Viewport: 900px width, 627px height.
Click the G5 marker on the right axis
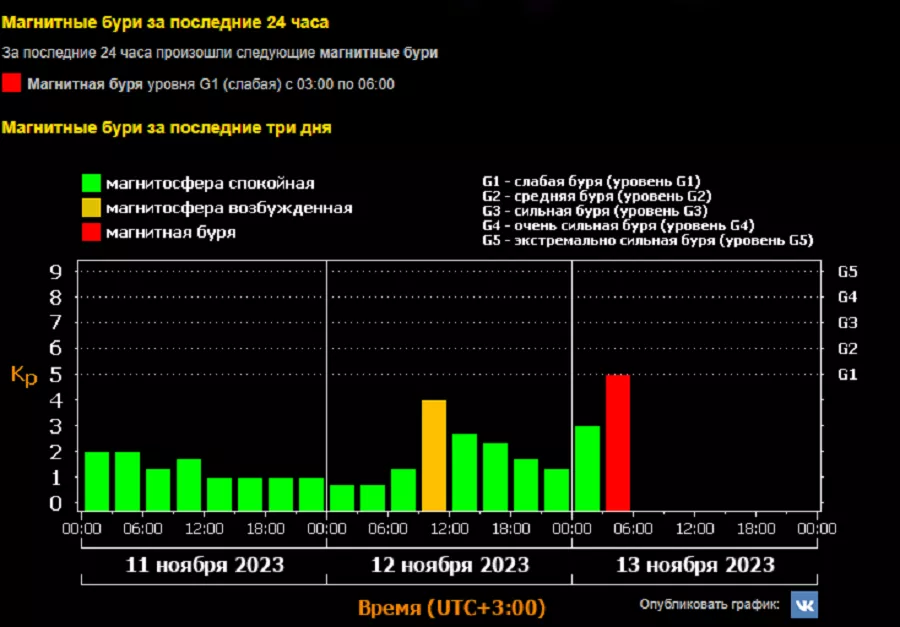coord(847,271)
